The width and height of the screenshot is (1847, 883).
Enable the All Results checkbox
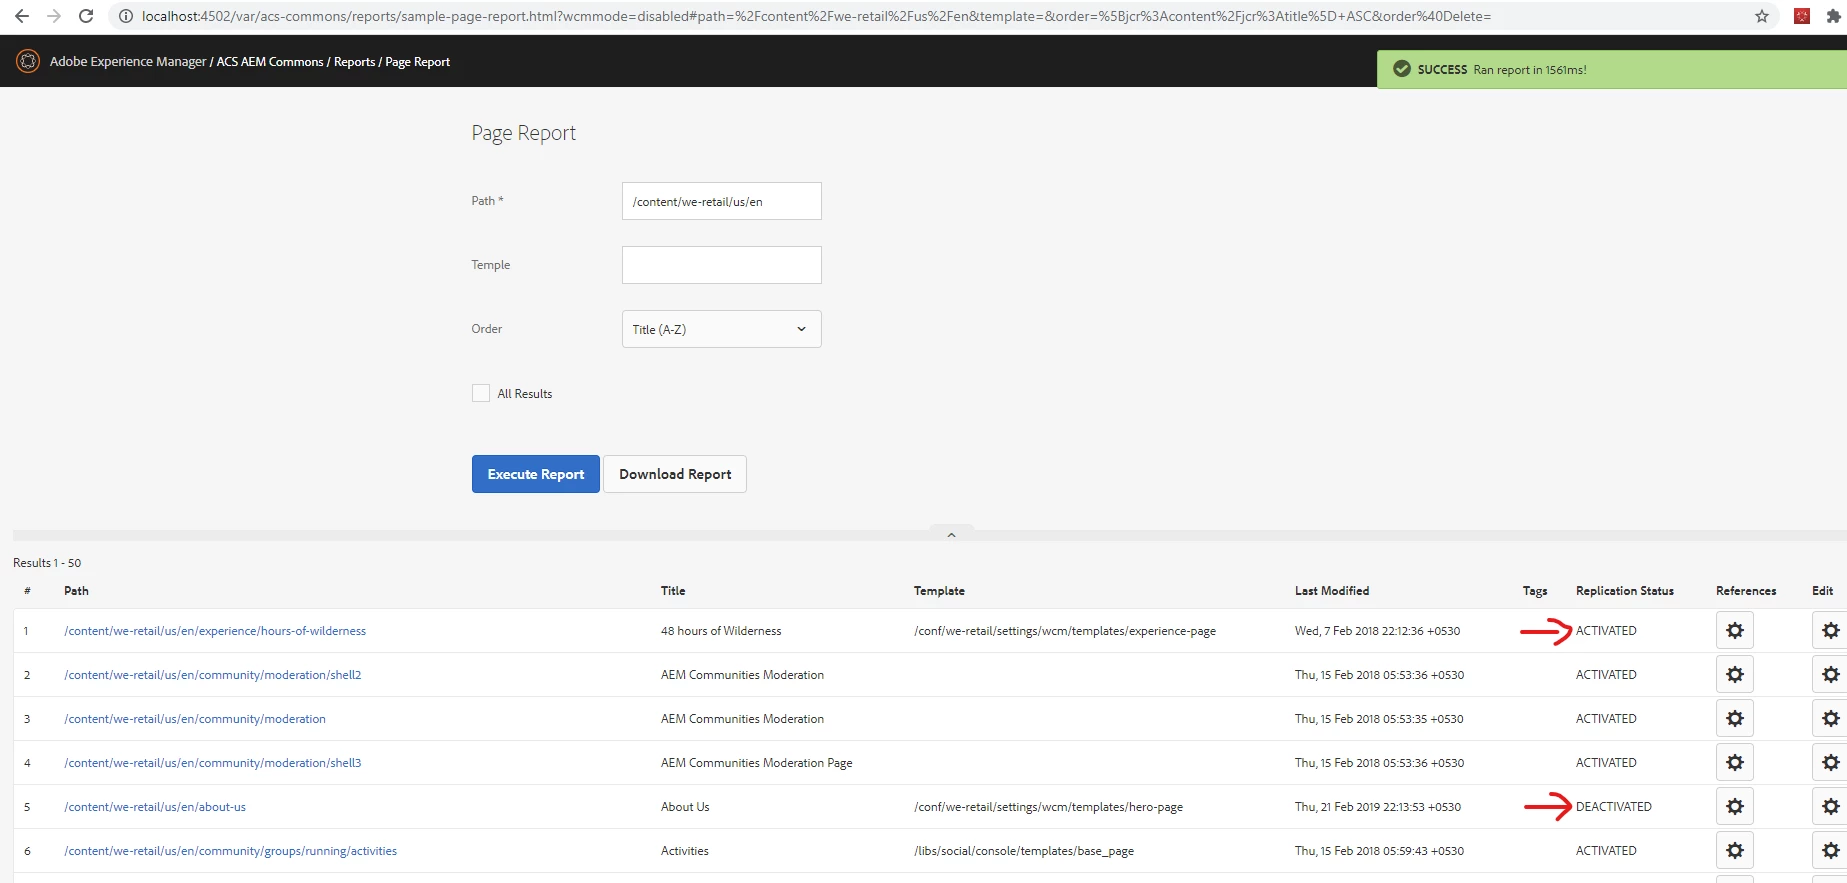[481, 393]
